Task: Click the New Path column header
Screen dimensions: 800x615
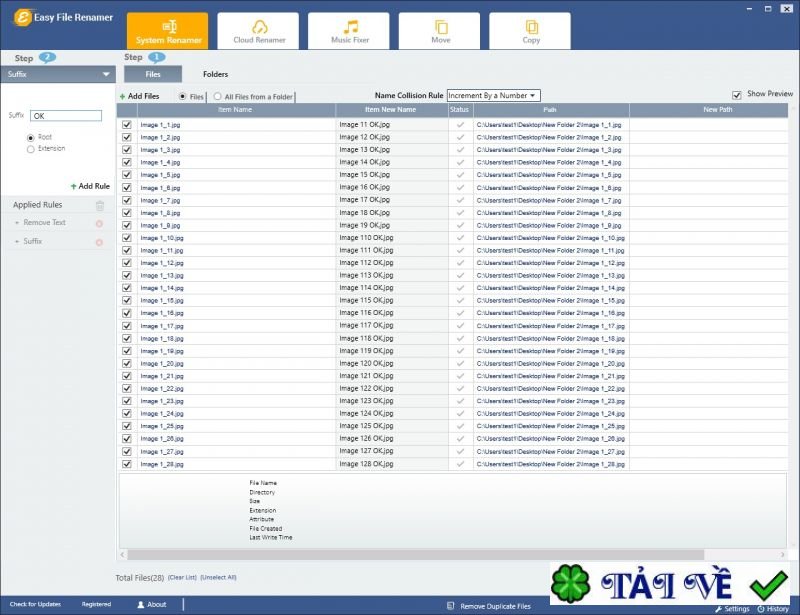Action: (709, 110)
